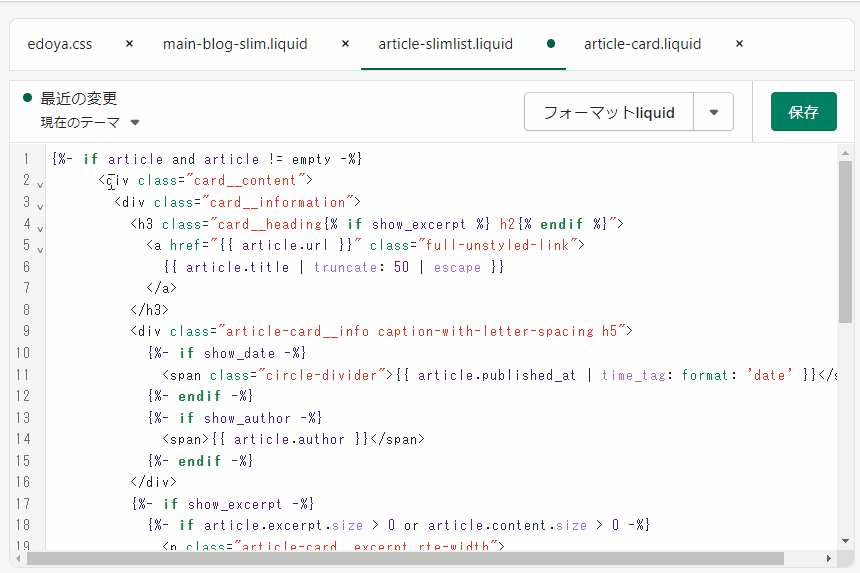This screenshot has width=860, height=573.
Task: Click "caption-with-letter-spacing" on line 9
Action: tap(486, 331)
